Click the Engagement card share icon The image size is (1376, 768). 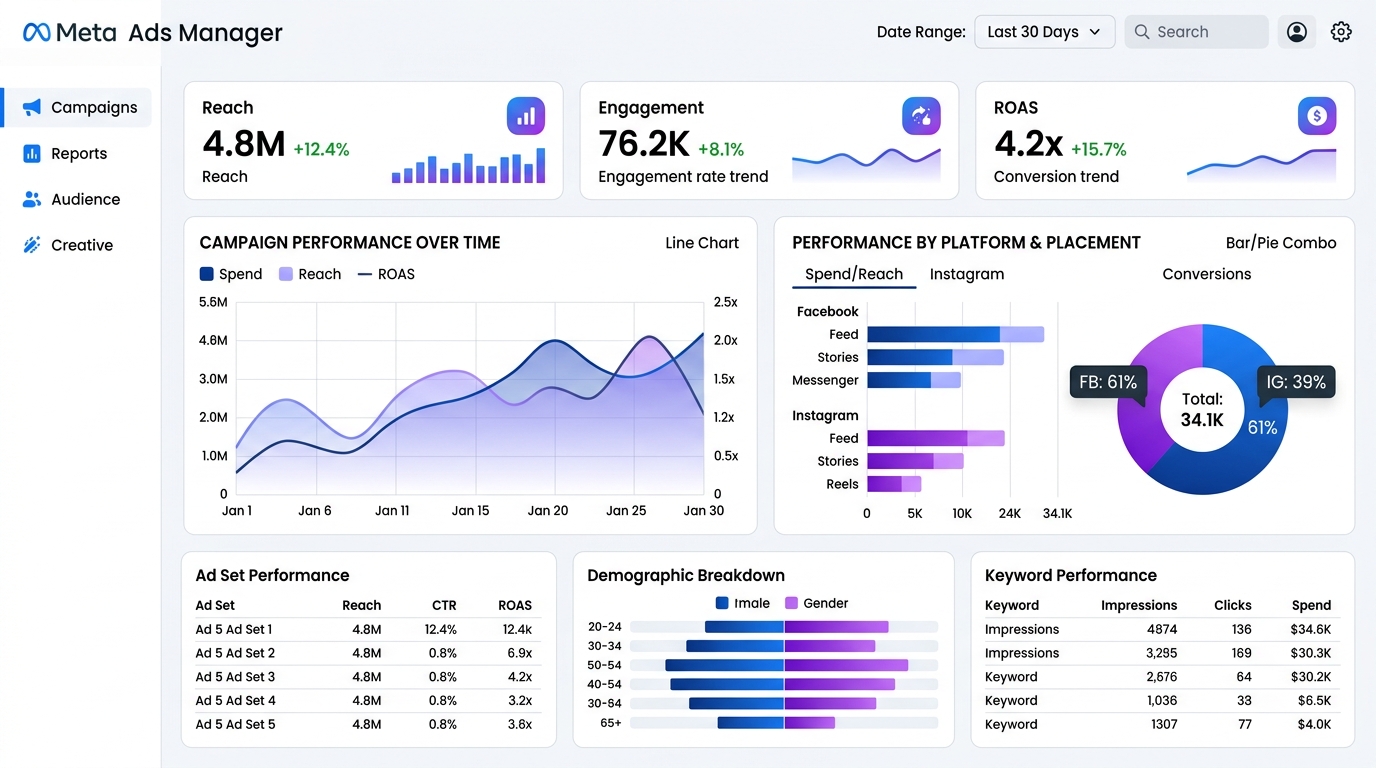click(921, 116)
